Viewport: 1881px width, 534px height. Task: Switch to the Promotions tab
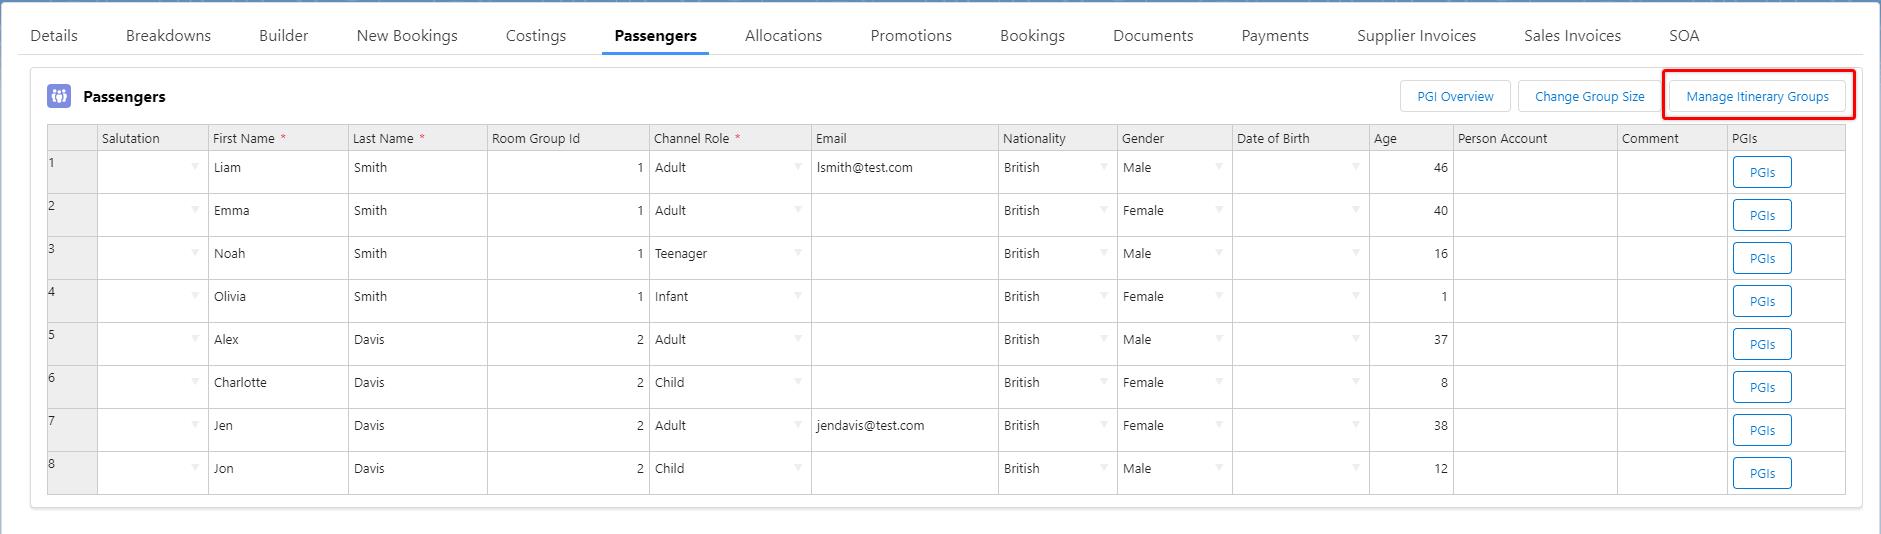pos(911,36)
